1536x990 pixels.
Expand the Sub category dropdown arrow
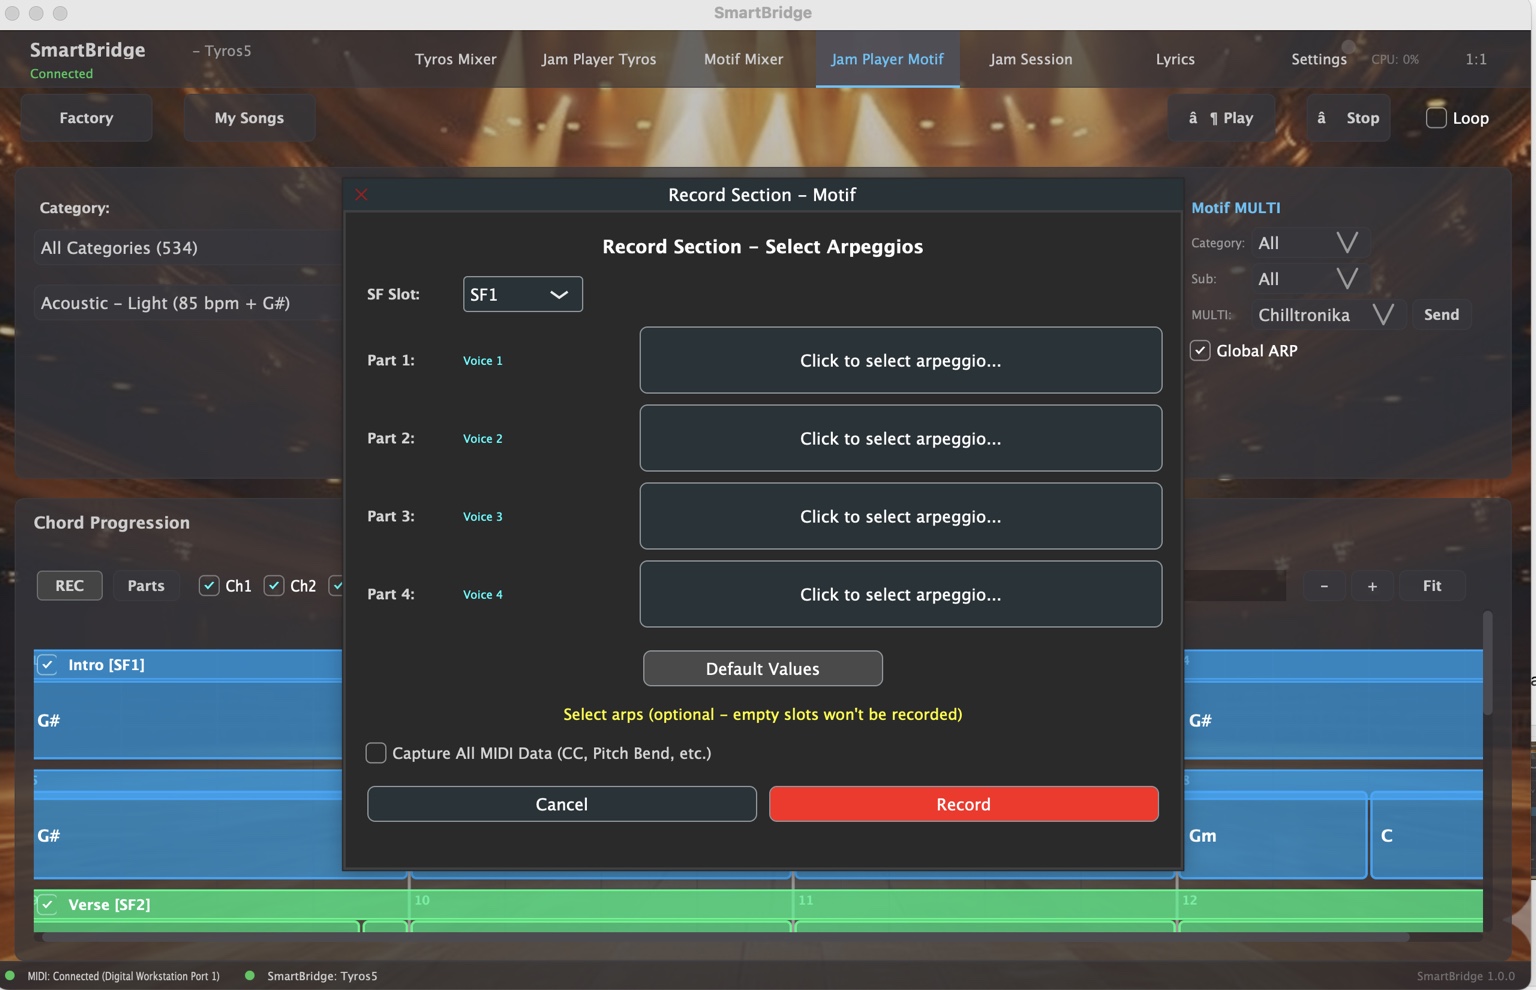click(x=1346, y=279)
